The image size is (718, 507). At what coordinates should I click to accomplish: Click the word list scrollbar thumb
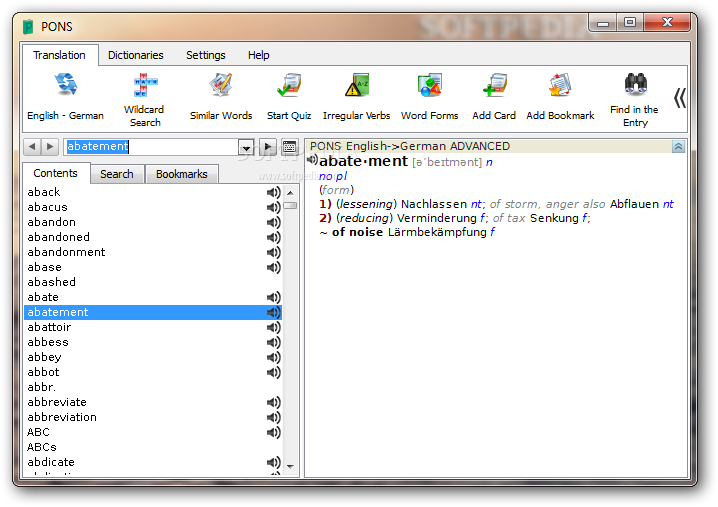(x=290, y=206)
